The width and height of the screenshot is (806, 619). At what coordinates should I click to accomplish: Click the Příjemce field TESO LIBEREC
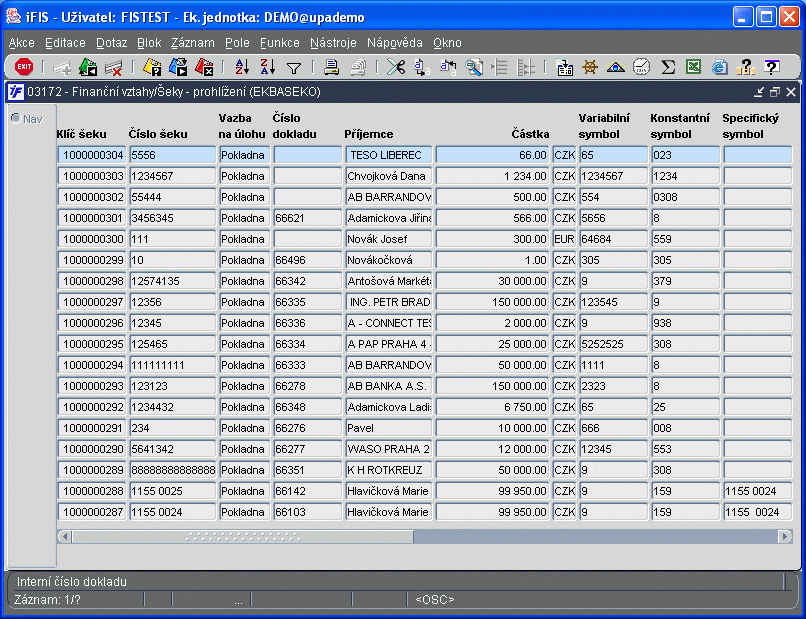[x=389, y=155]
